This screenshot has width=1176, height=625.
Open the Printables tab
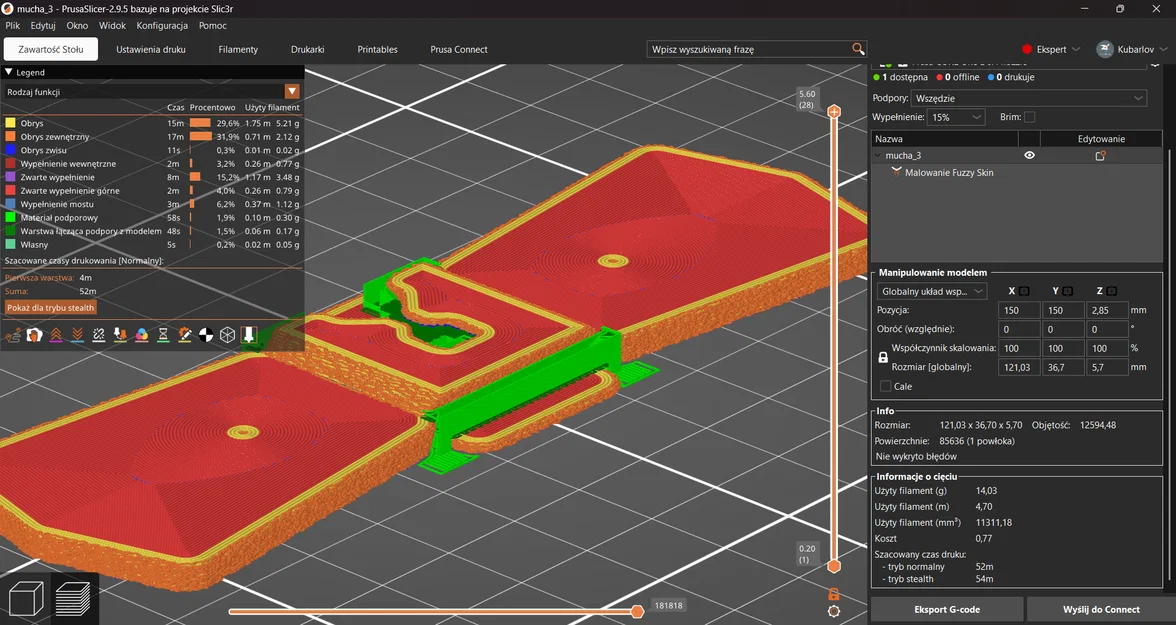point(377,49)
